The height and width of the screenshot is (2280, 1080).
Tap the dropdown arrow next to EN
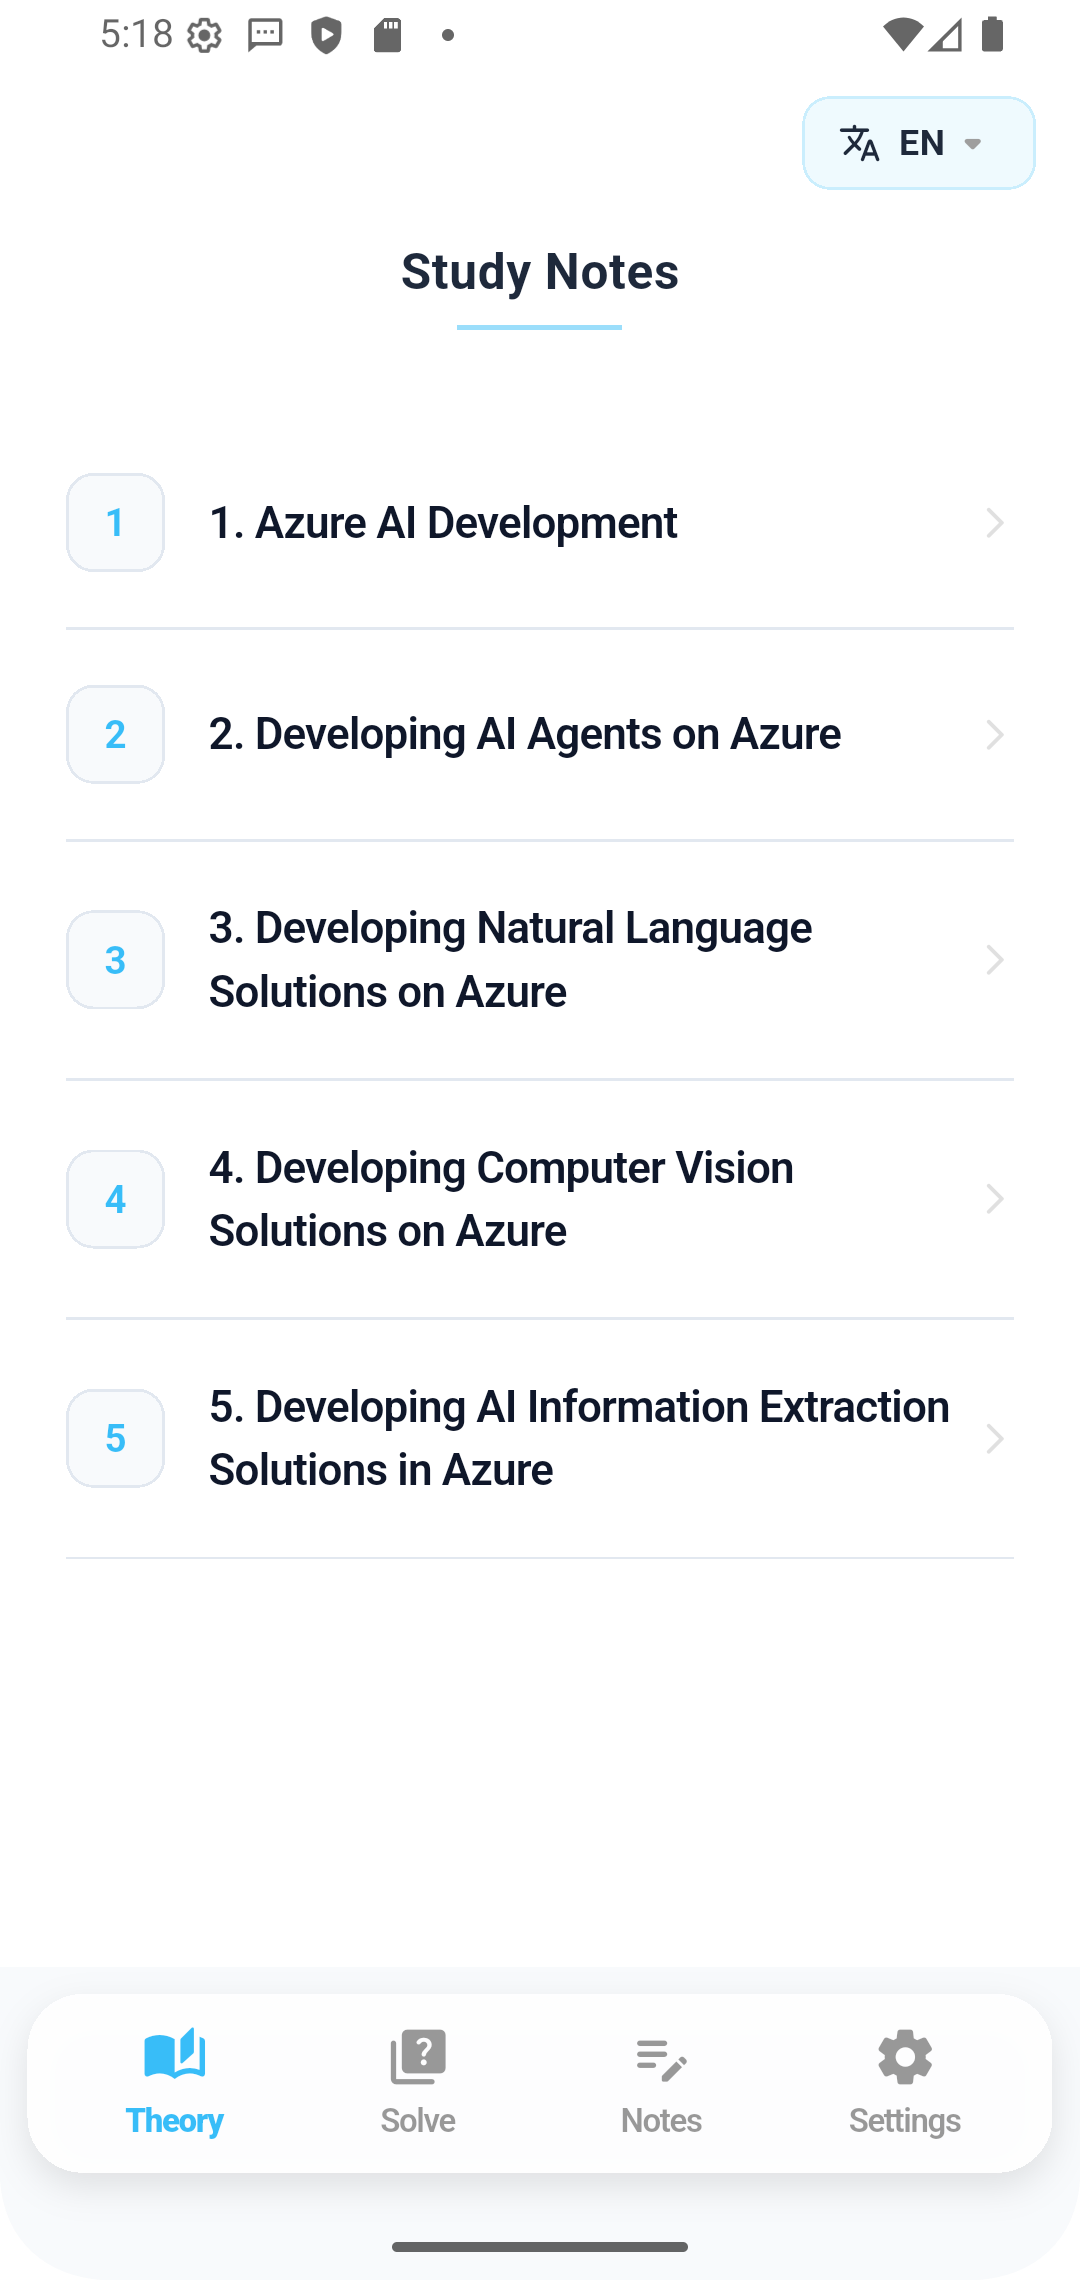pos(972,144)
